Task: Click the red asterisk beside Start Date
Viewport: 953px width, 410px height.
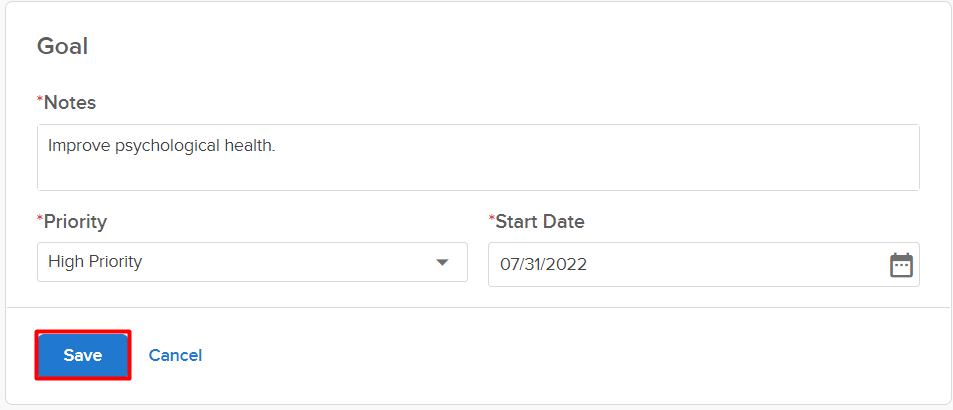Action: [x=491, y=219]
